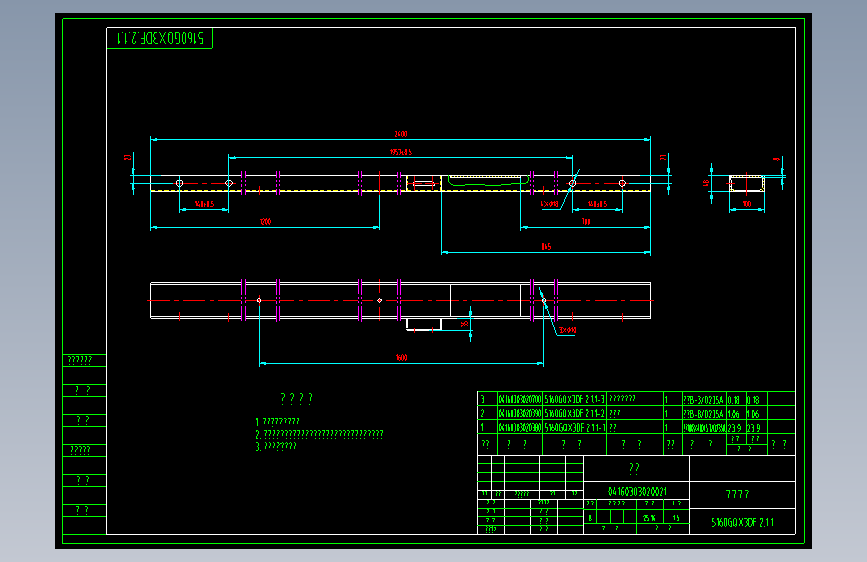Select the 2400 overall length dimension
Image resolution: width=867 pixels, height=562 pixels.
point(401,134)
